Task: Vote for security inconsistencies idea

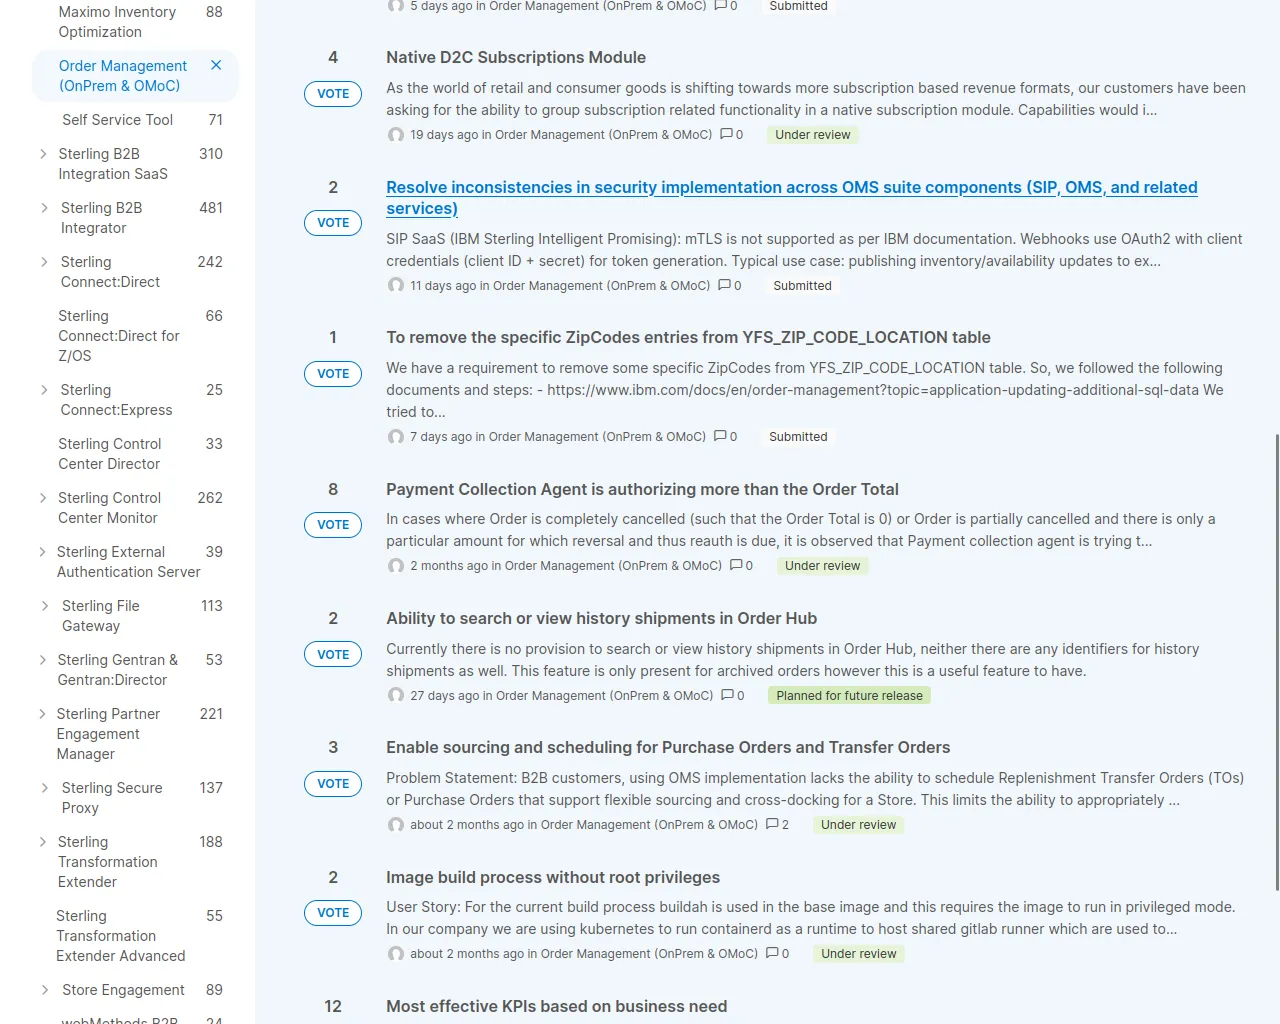Action: click(x=333, y=223)
